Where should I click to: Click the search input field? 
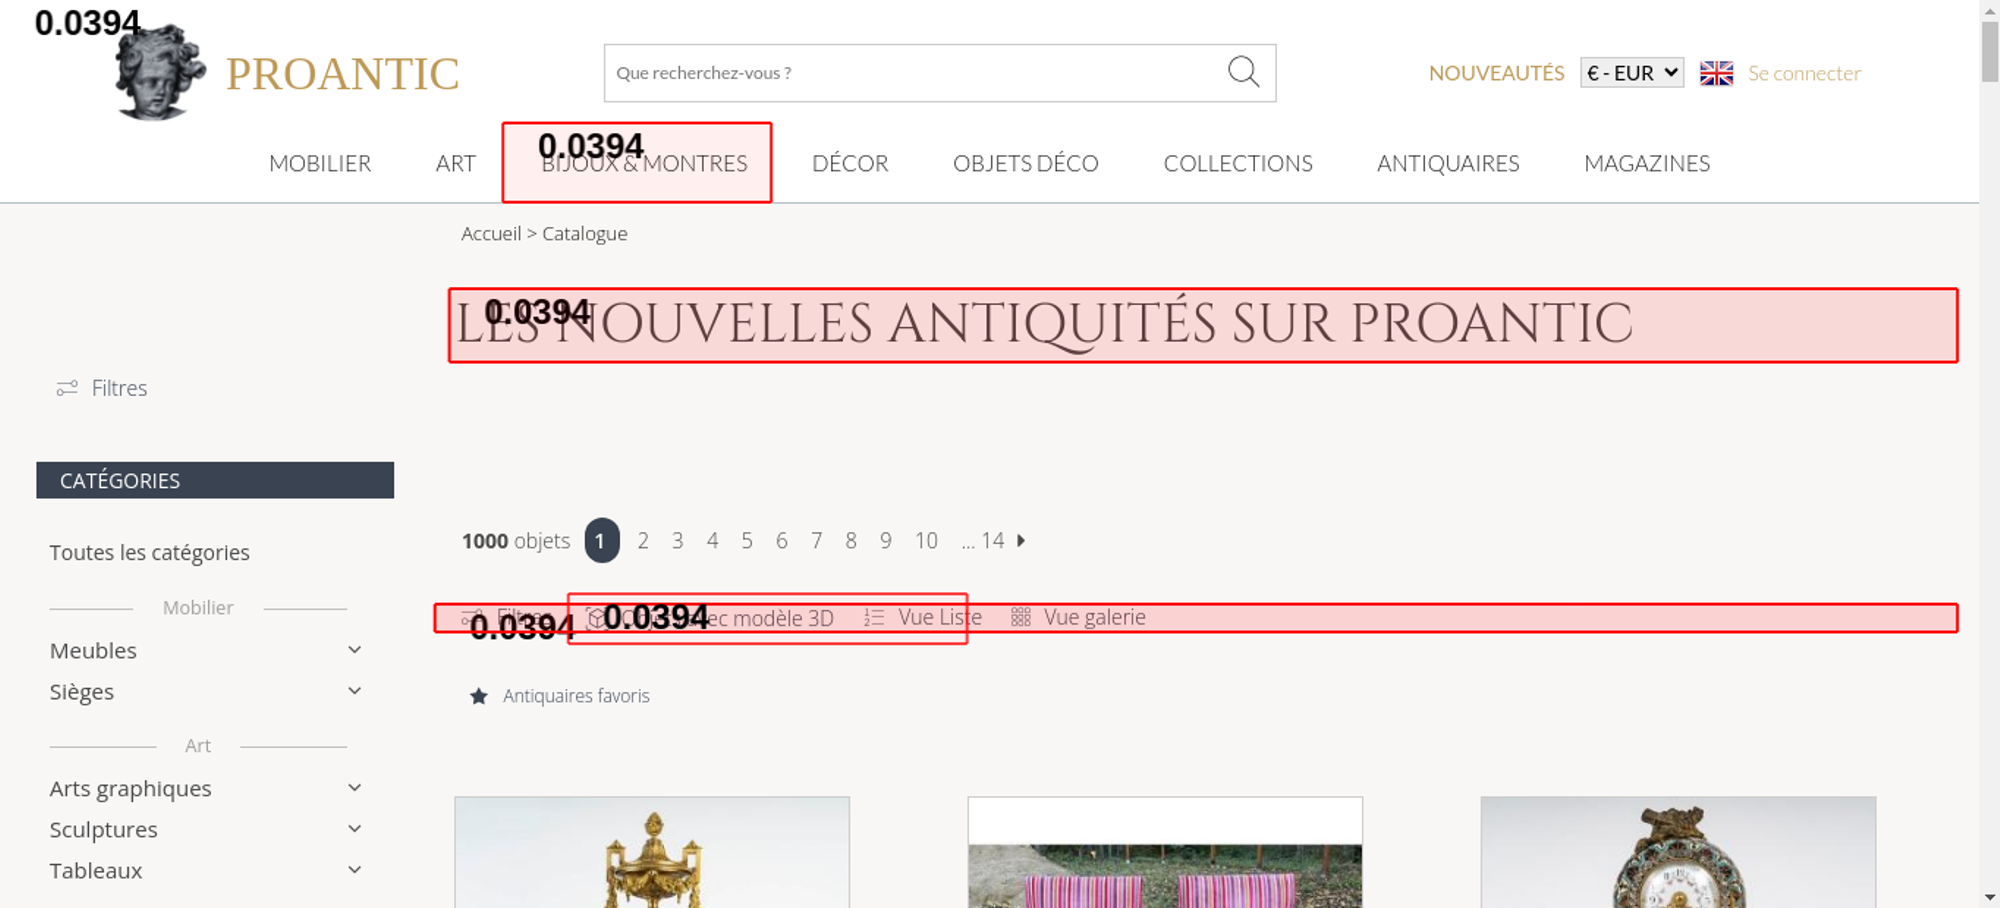[x=910, y=73]
